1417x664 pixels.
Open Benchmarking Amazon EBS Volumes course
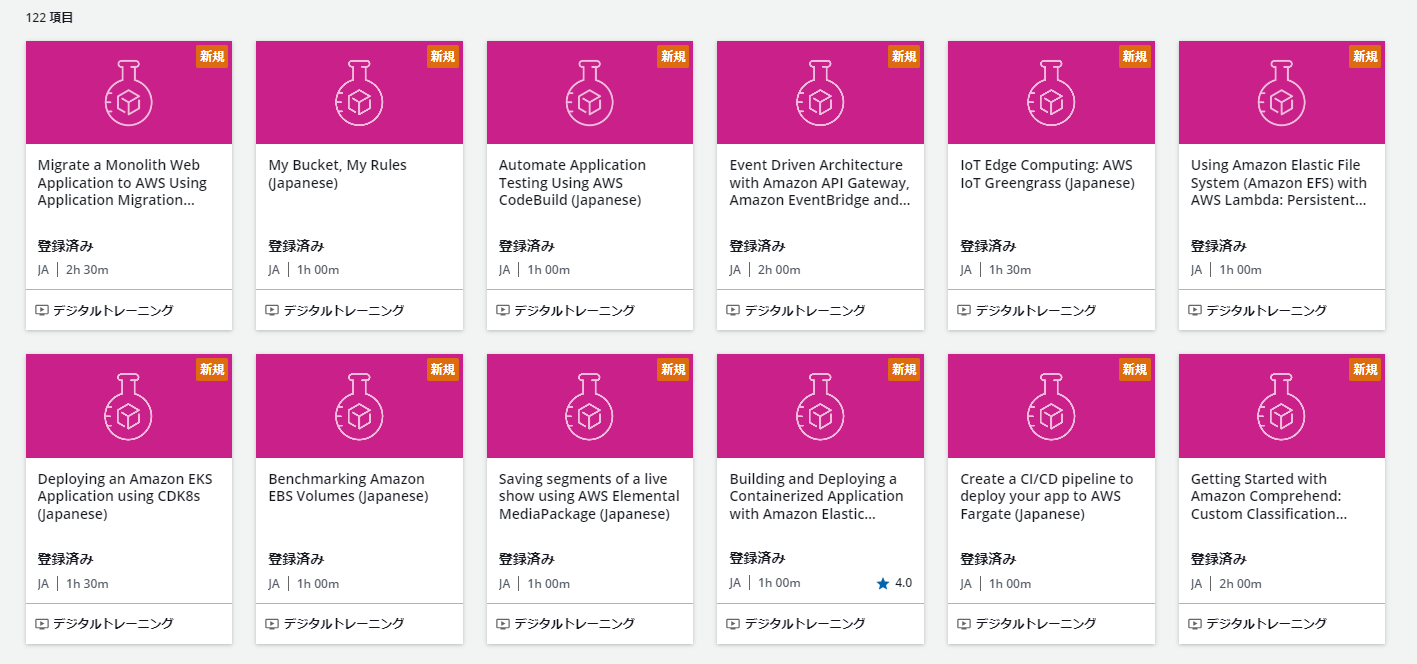tap(348, 488)
